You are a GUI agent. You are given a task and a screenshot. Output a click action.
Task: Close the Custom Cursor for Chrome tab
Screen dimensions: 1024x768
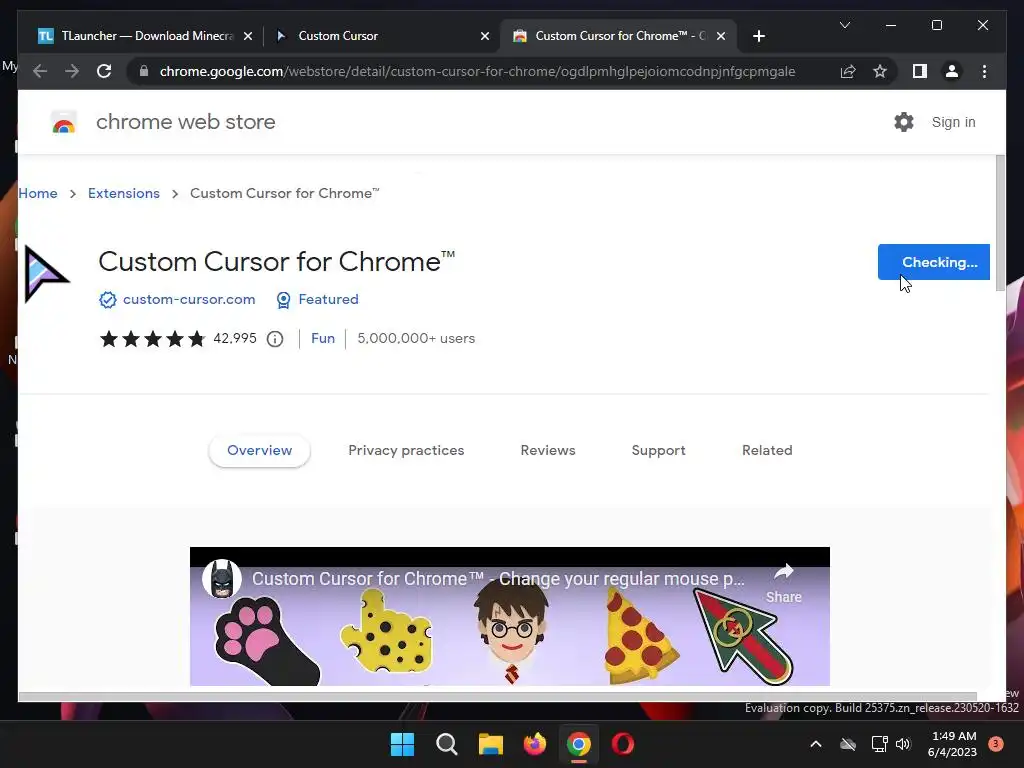(x=721, y=37)
